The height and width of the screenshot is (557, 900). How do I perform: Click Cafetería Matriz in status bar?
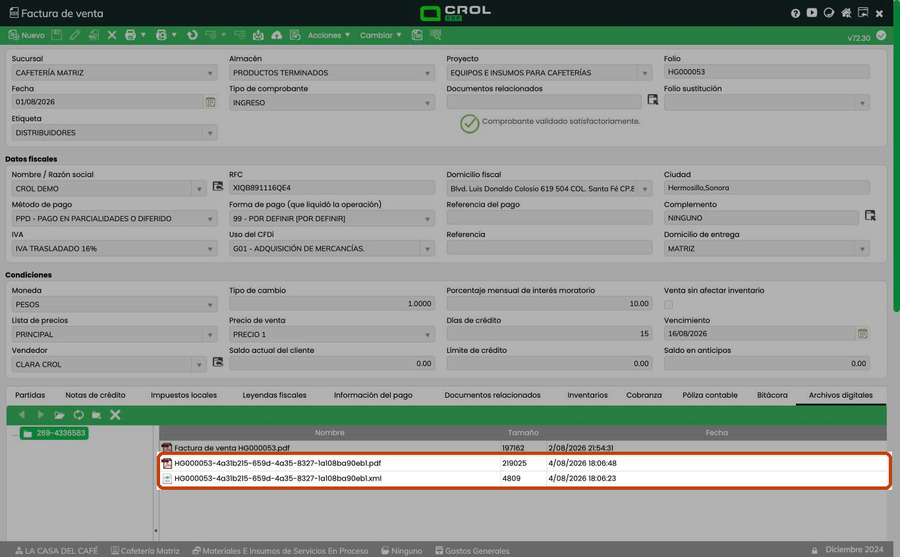point(145,550)
